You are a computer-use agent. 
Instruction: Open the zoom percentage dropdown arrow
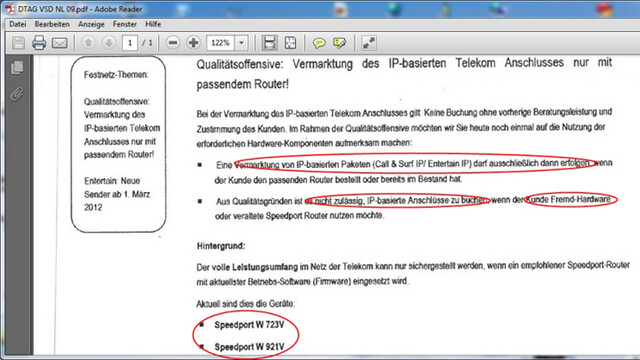(x=241, y=43)
